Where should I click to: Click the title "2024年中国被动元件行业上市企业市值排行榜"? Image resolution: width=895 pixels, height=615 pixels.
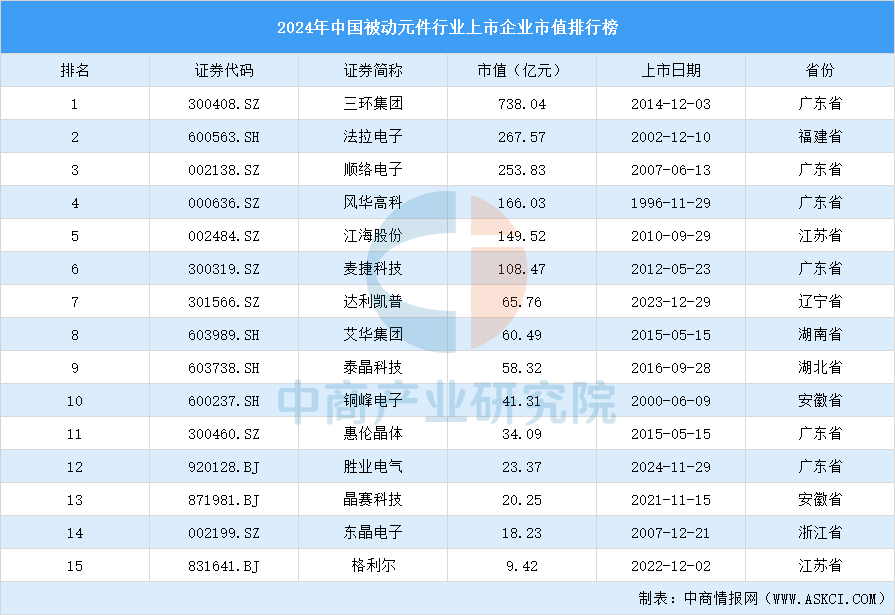448,27
